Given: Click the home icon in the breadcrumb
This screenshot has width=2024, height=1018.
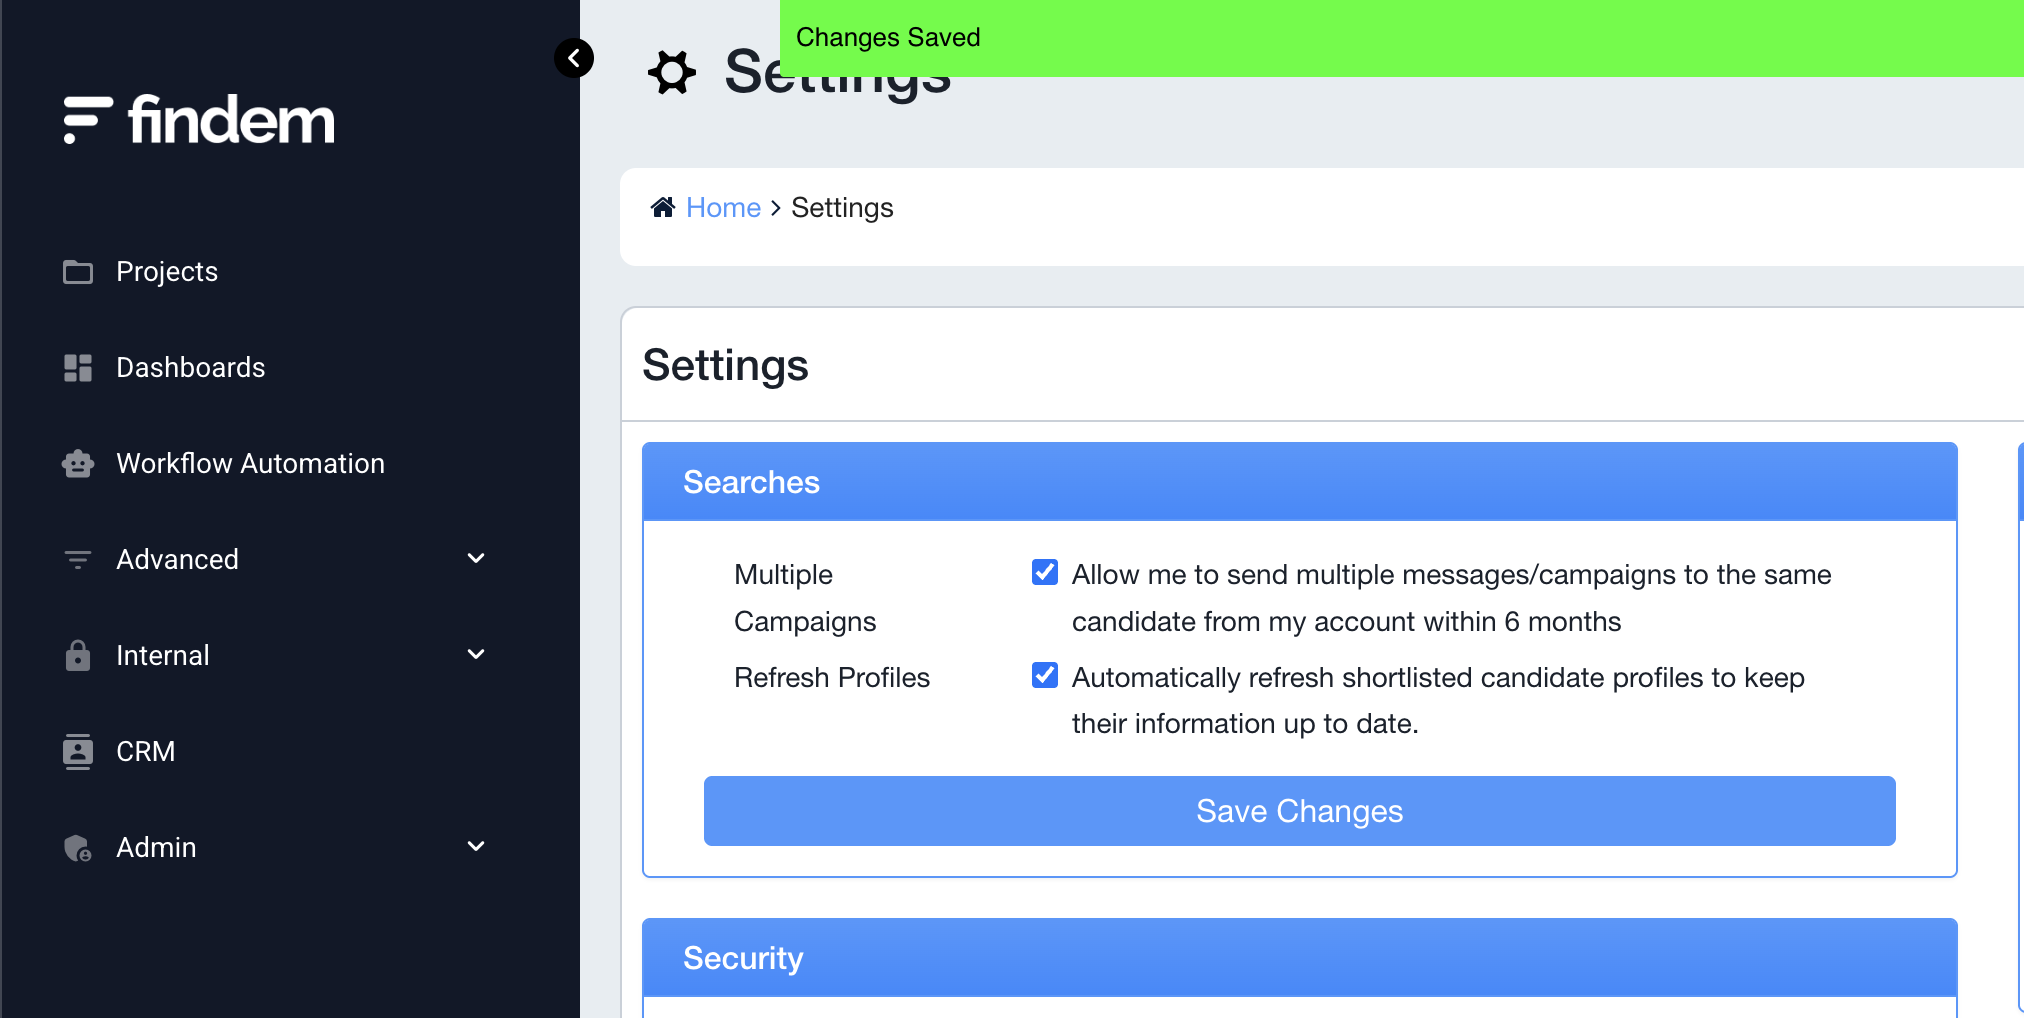Looking at the screenshot, I should click(x=663, y=207).
